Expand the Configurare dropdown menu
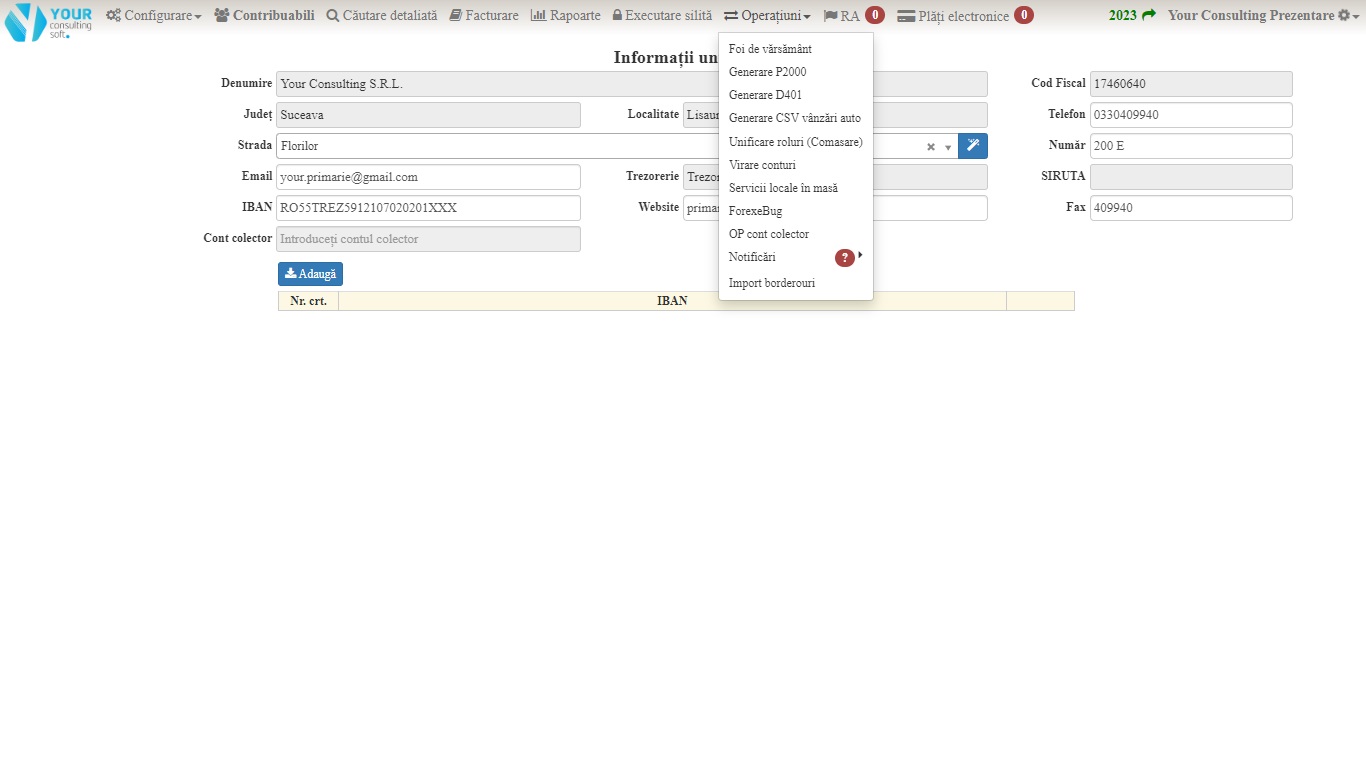 [x=154, y=16]
